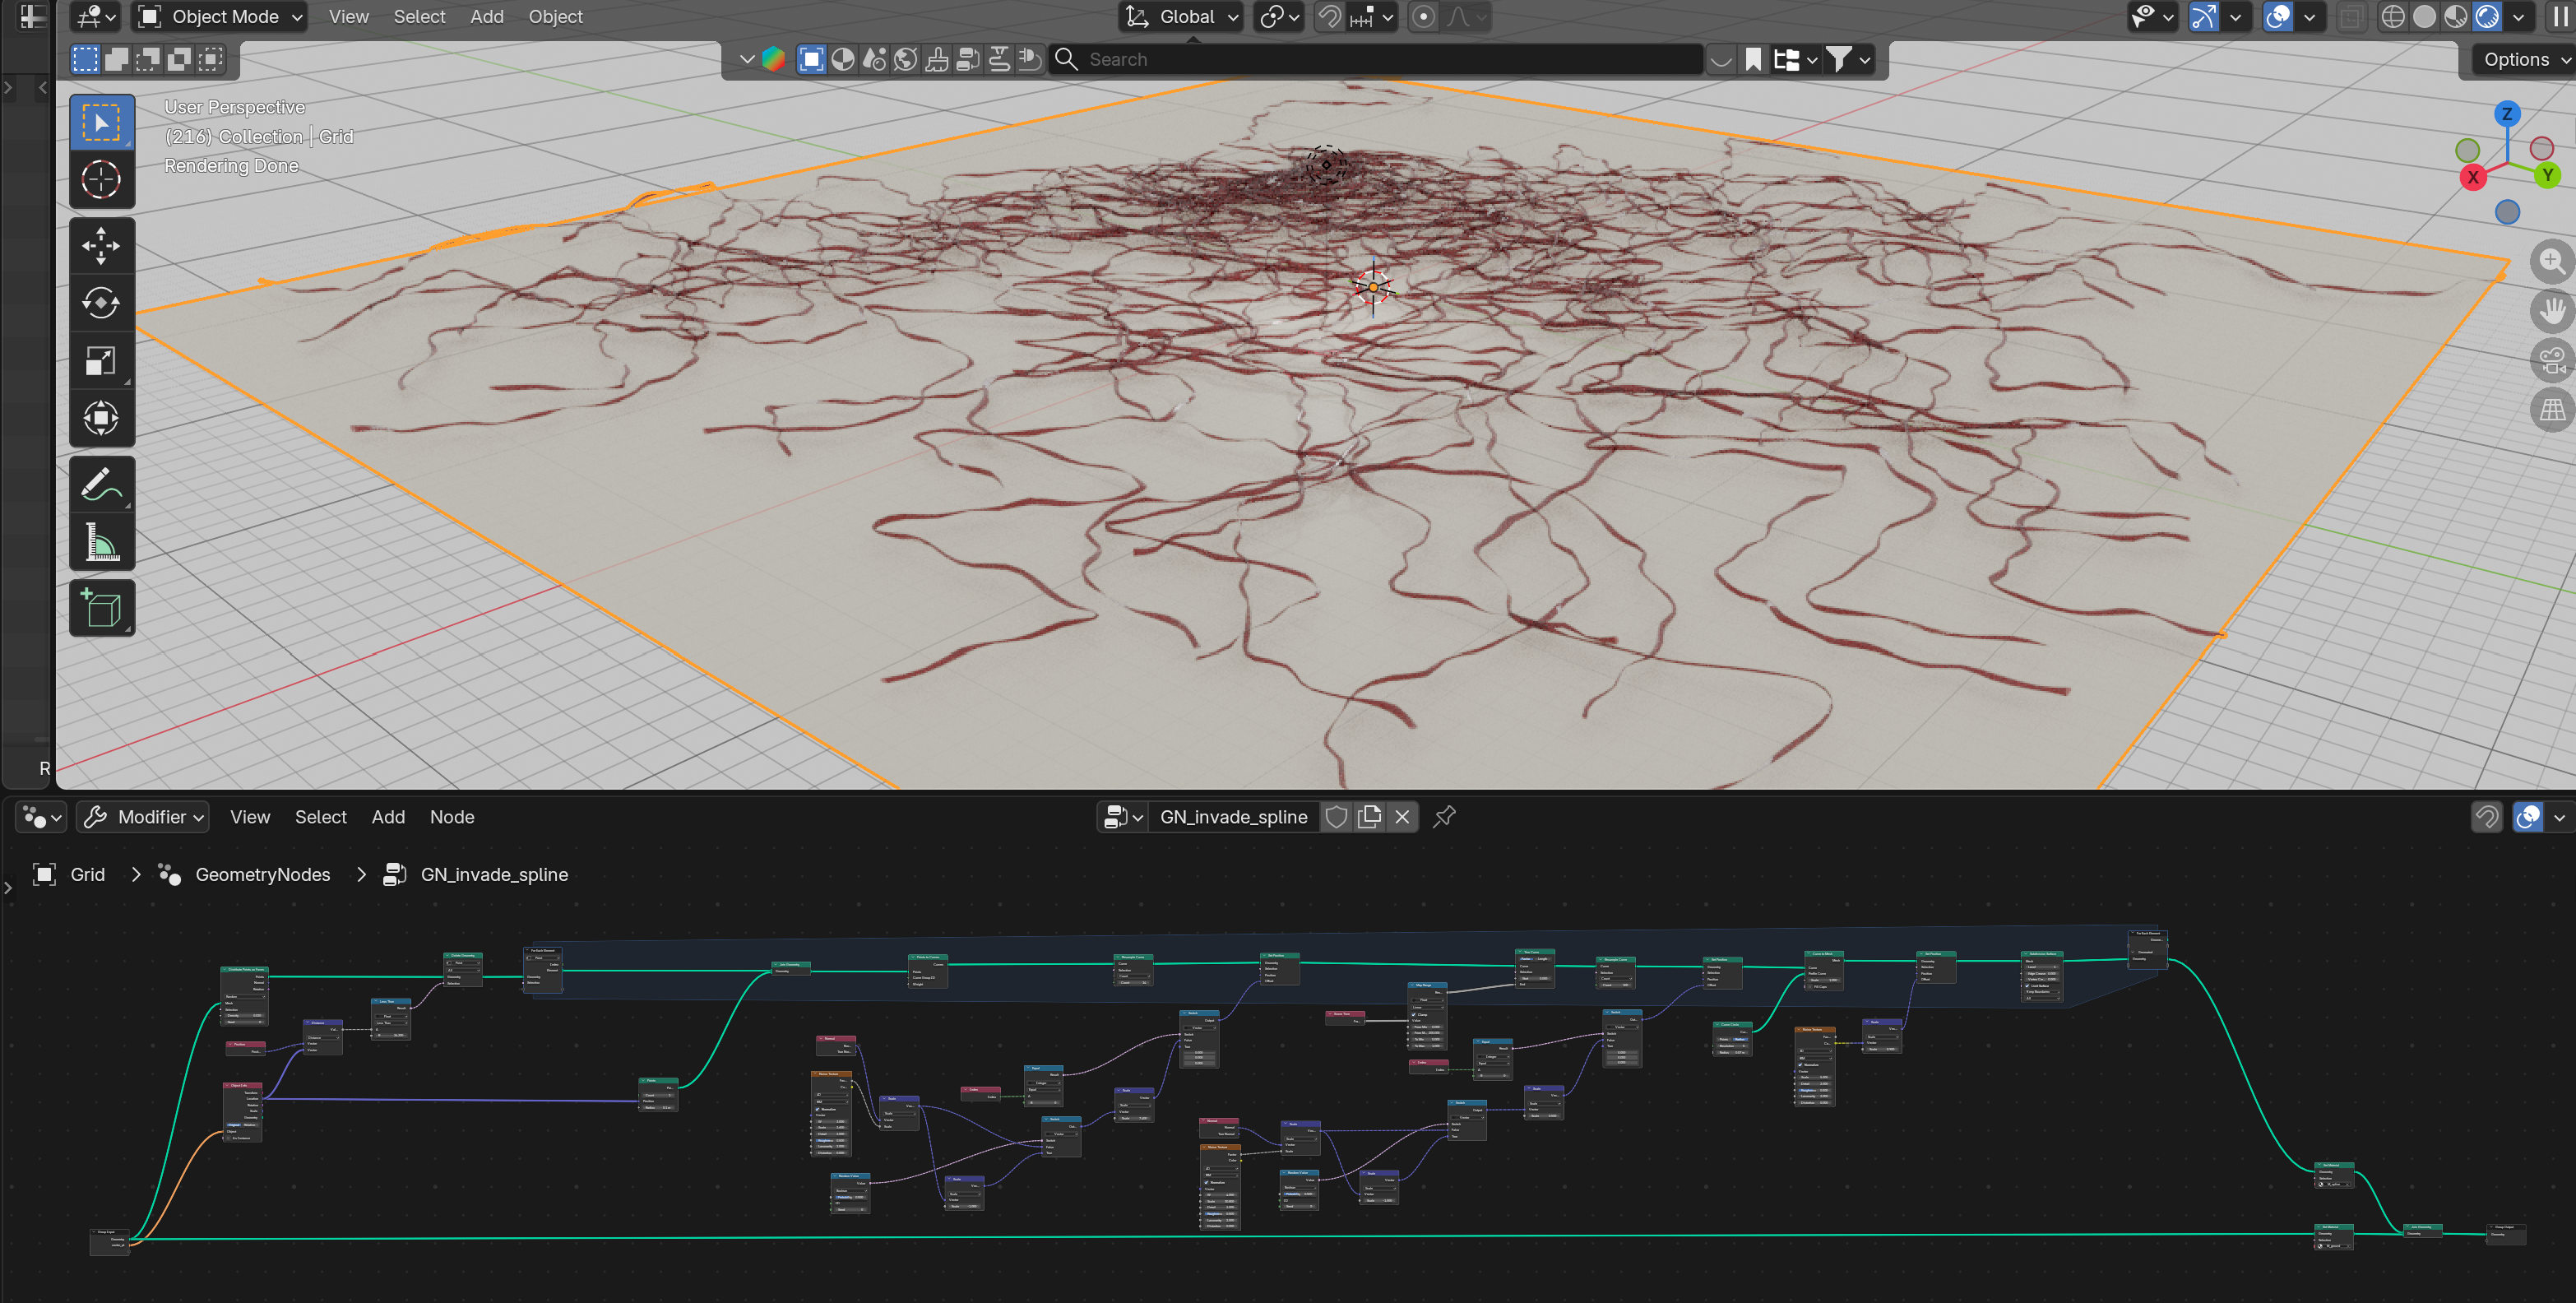Screen dimensions: 2576x1303
Task: Pick the Rotate tool
Action: 101,303
